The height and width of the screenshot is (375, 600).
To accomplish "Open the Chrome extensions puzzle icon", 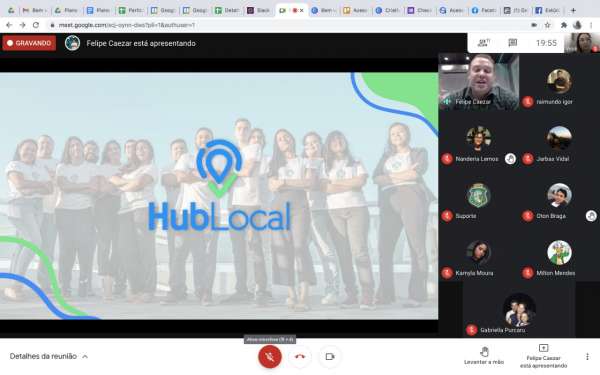I will tap(564, 25).
